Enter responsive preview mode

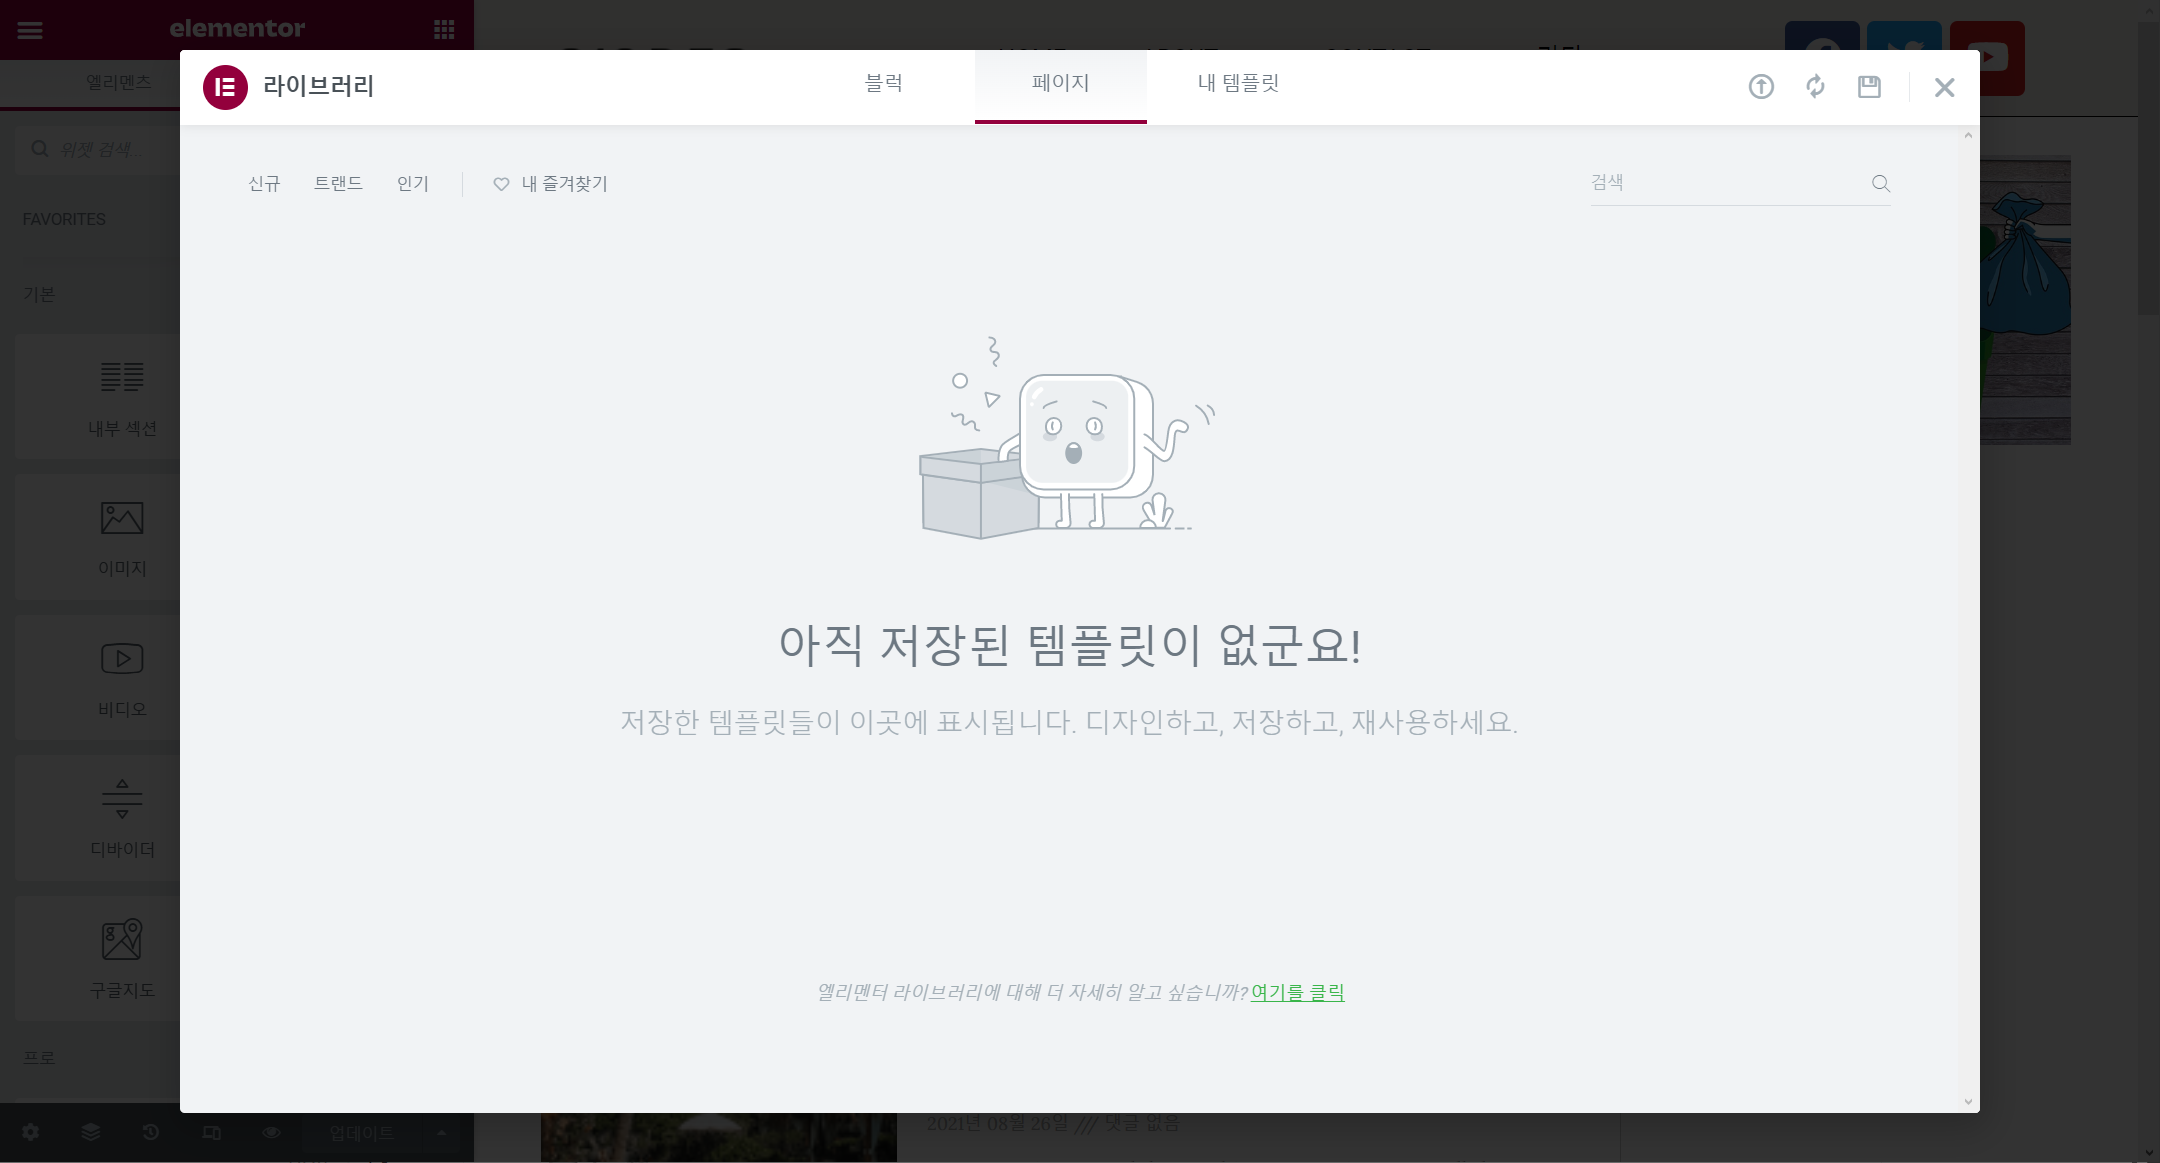coord(211,1132)
